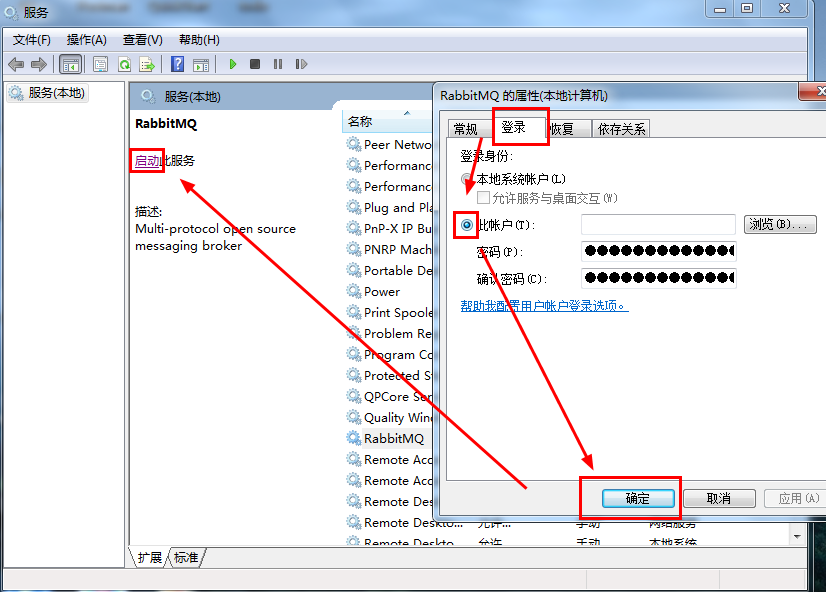826x592 pixels.
Task: Click the Back arrow in the toolbar
Action: point(16,64)
